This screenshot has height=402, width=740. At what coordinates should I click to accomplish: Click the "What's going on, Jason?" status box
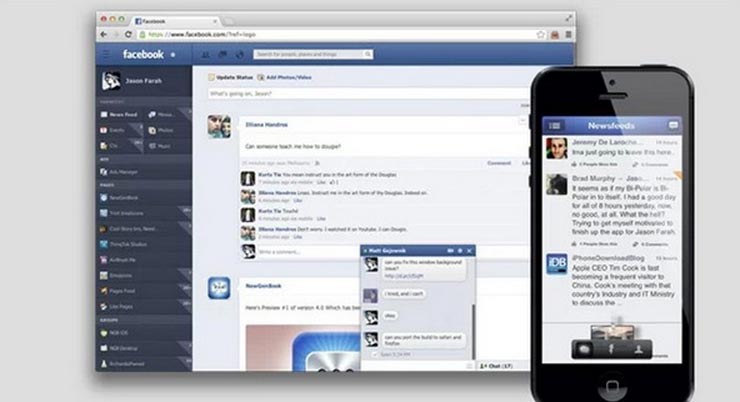pos(368,94)
